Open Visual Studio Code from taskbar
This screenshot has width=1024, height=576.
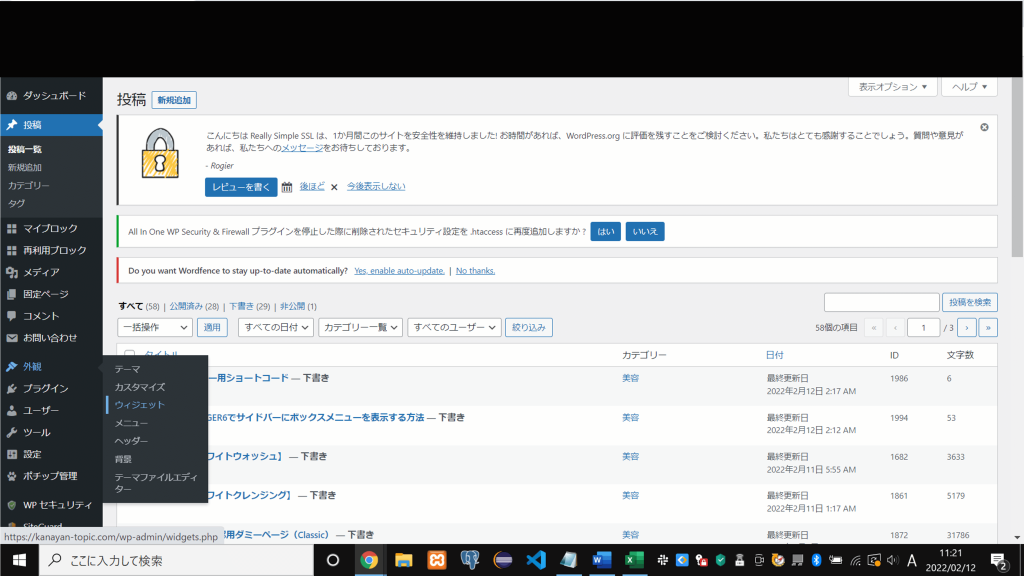pos(534,560)
